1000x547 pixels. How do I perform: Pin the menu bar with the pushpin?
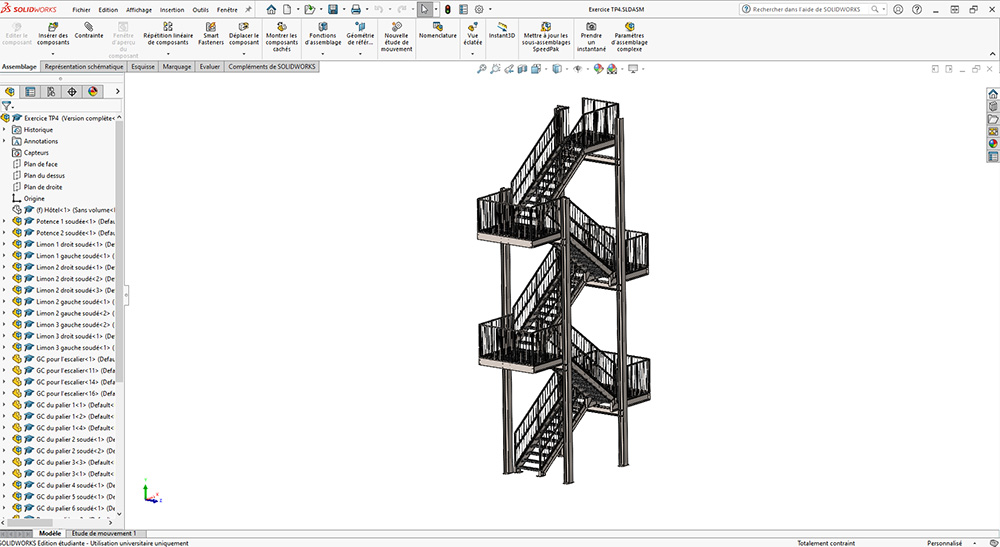[248, 9]
